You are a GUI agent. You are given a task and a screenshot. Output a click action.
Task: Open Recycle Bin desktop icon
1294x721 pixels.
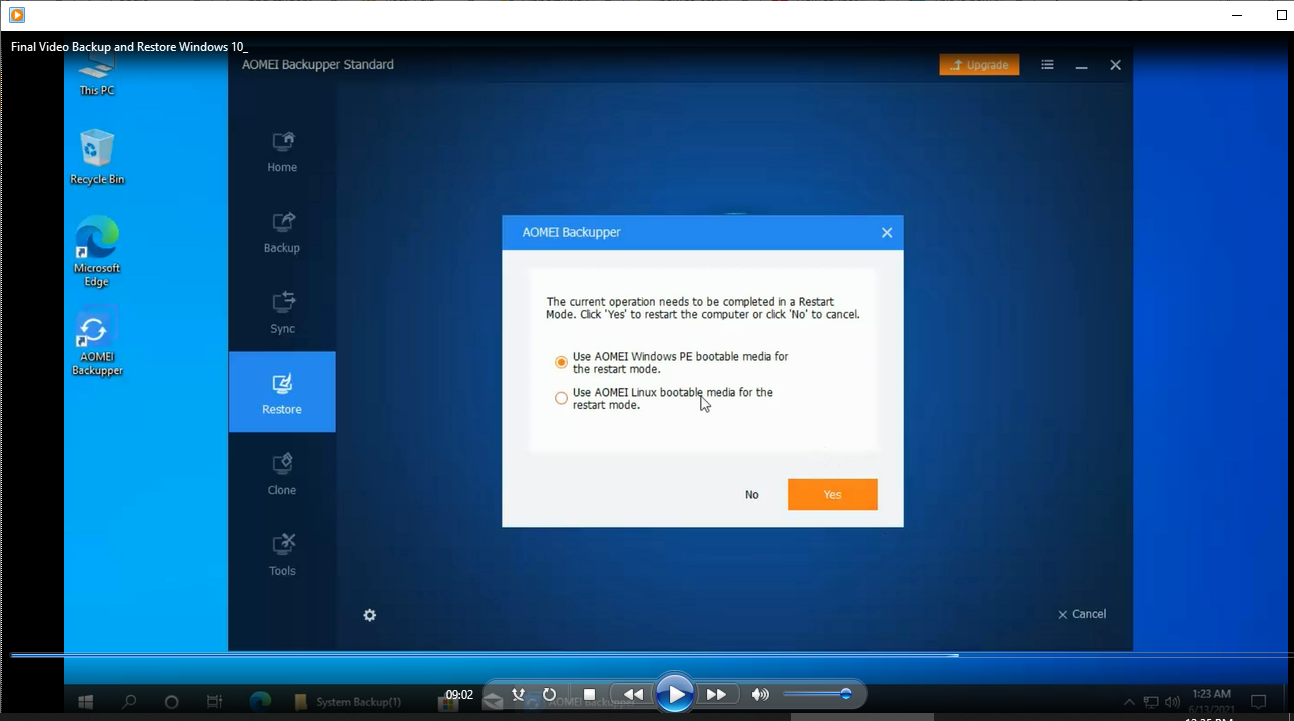(x=97, y=157)
